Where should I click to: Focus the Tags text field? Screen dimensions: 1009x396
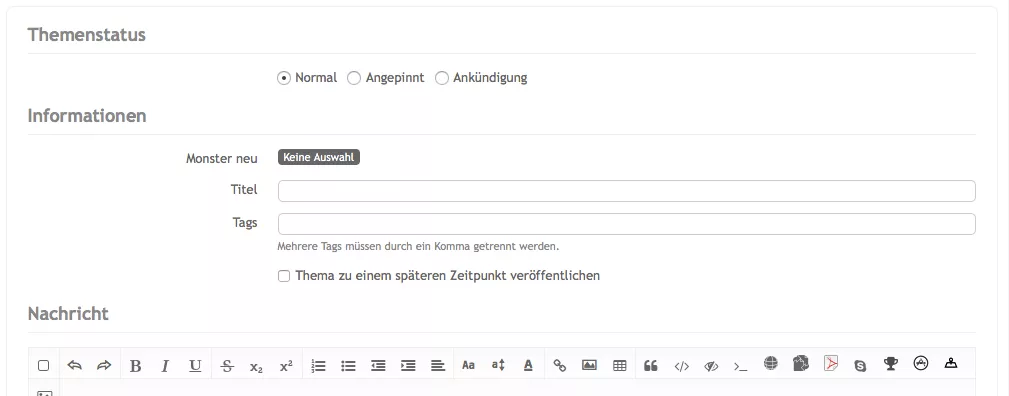click(627, 224)
